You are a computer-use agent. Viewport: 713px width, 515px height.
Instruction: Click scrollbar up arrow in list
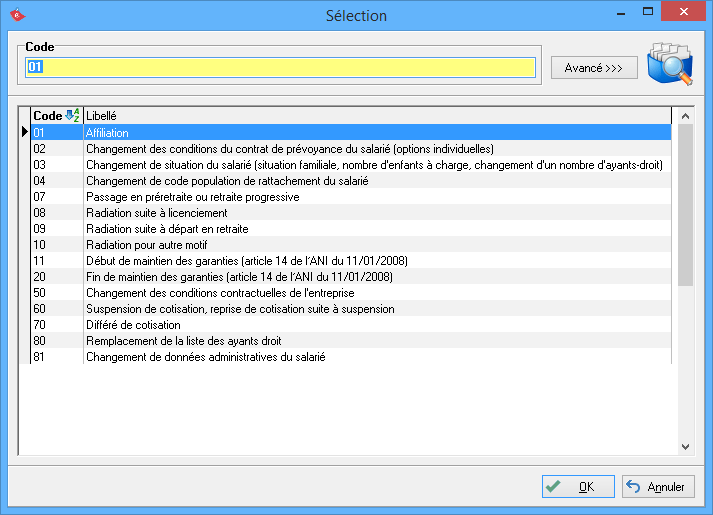click(x=685, y=116)
